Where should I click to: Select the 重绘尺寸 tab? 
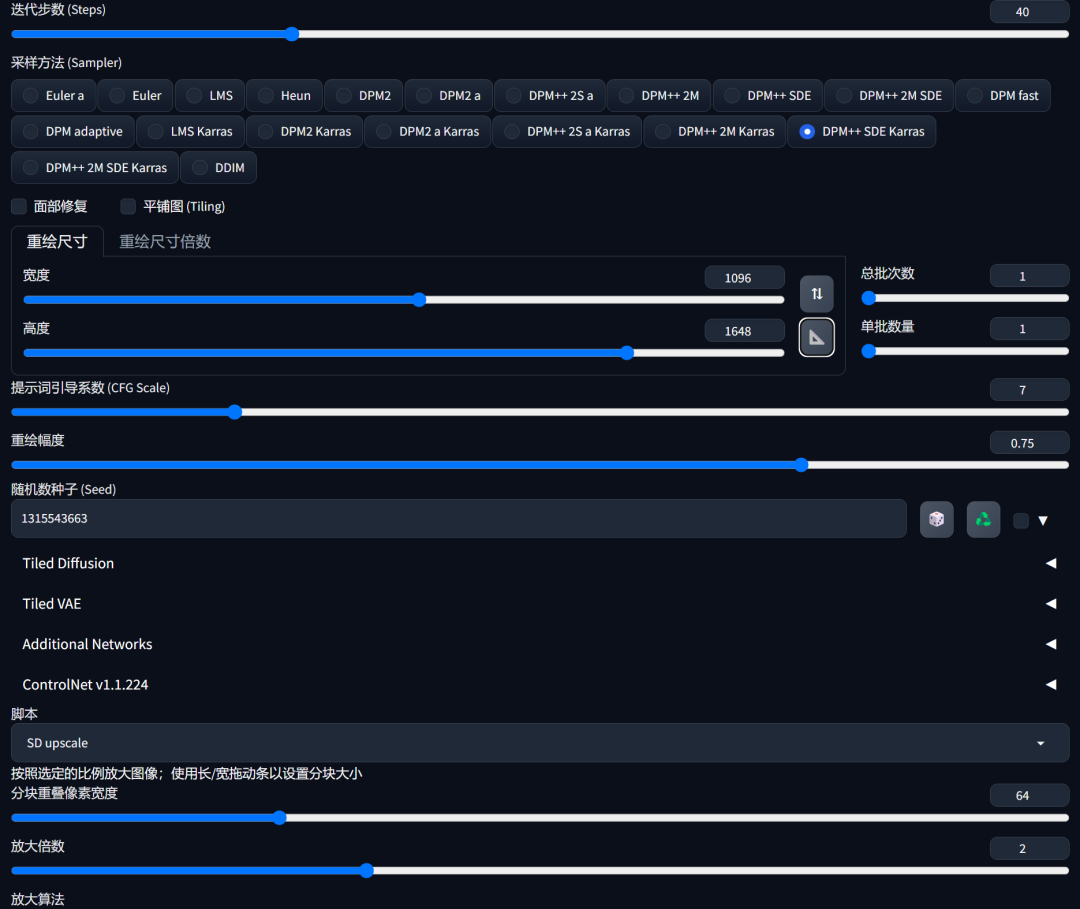pyautogui.click(x=57, y=241)
